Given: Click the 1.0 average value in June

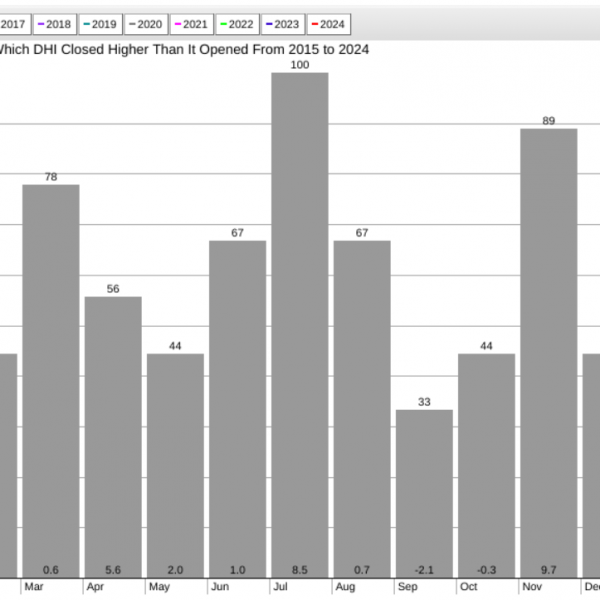Looking at the screenshot, I should [238, 570].
